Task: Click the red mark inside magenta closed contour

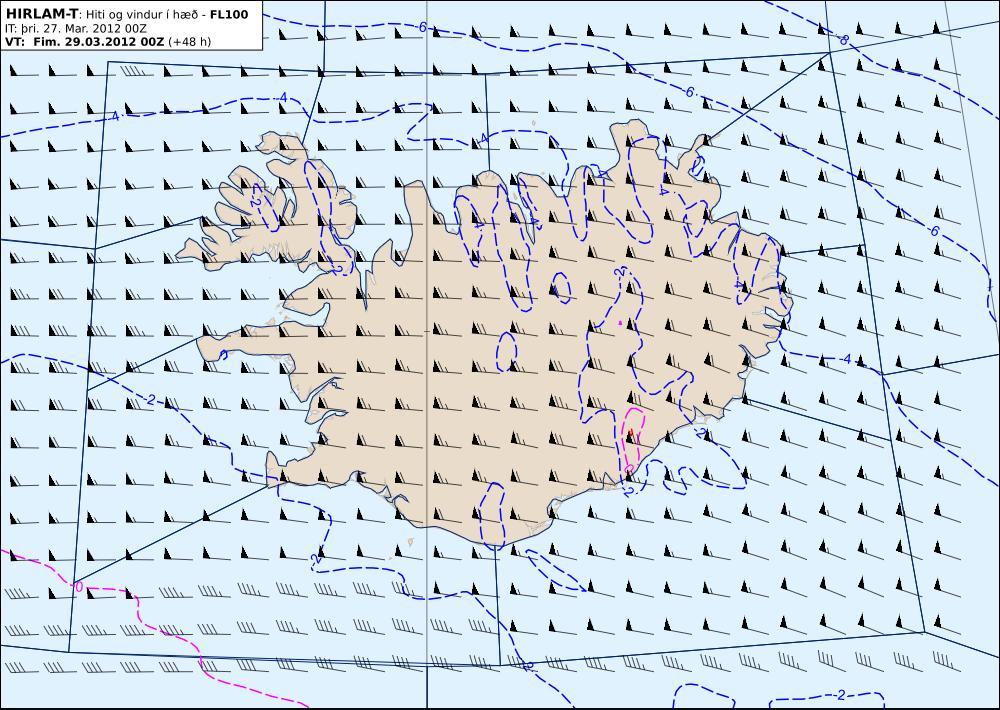Action: click(631, 433)
